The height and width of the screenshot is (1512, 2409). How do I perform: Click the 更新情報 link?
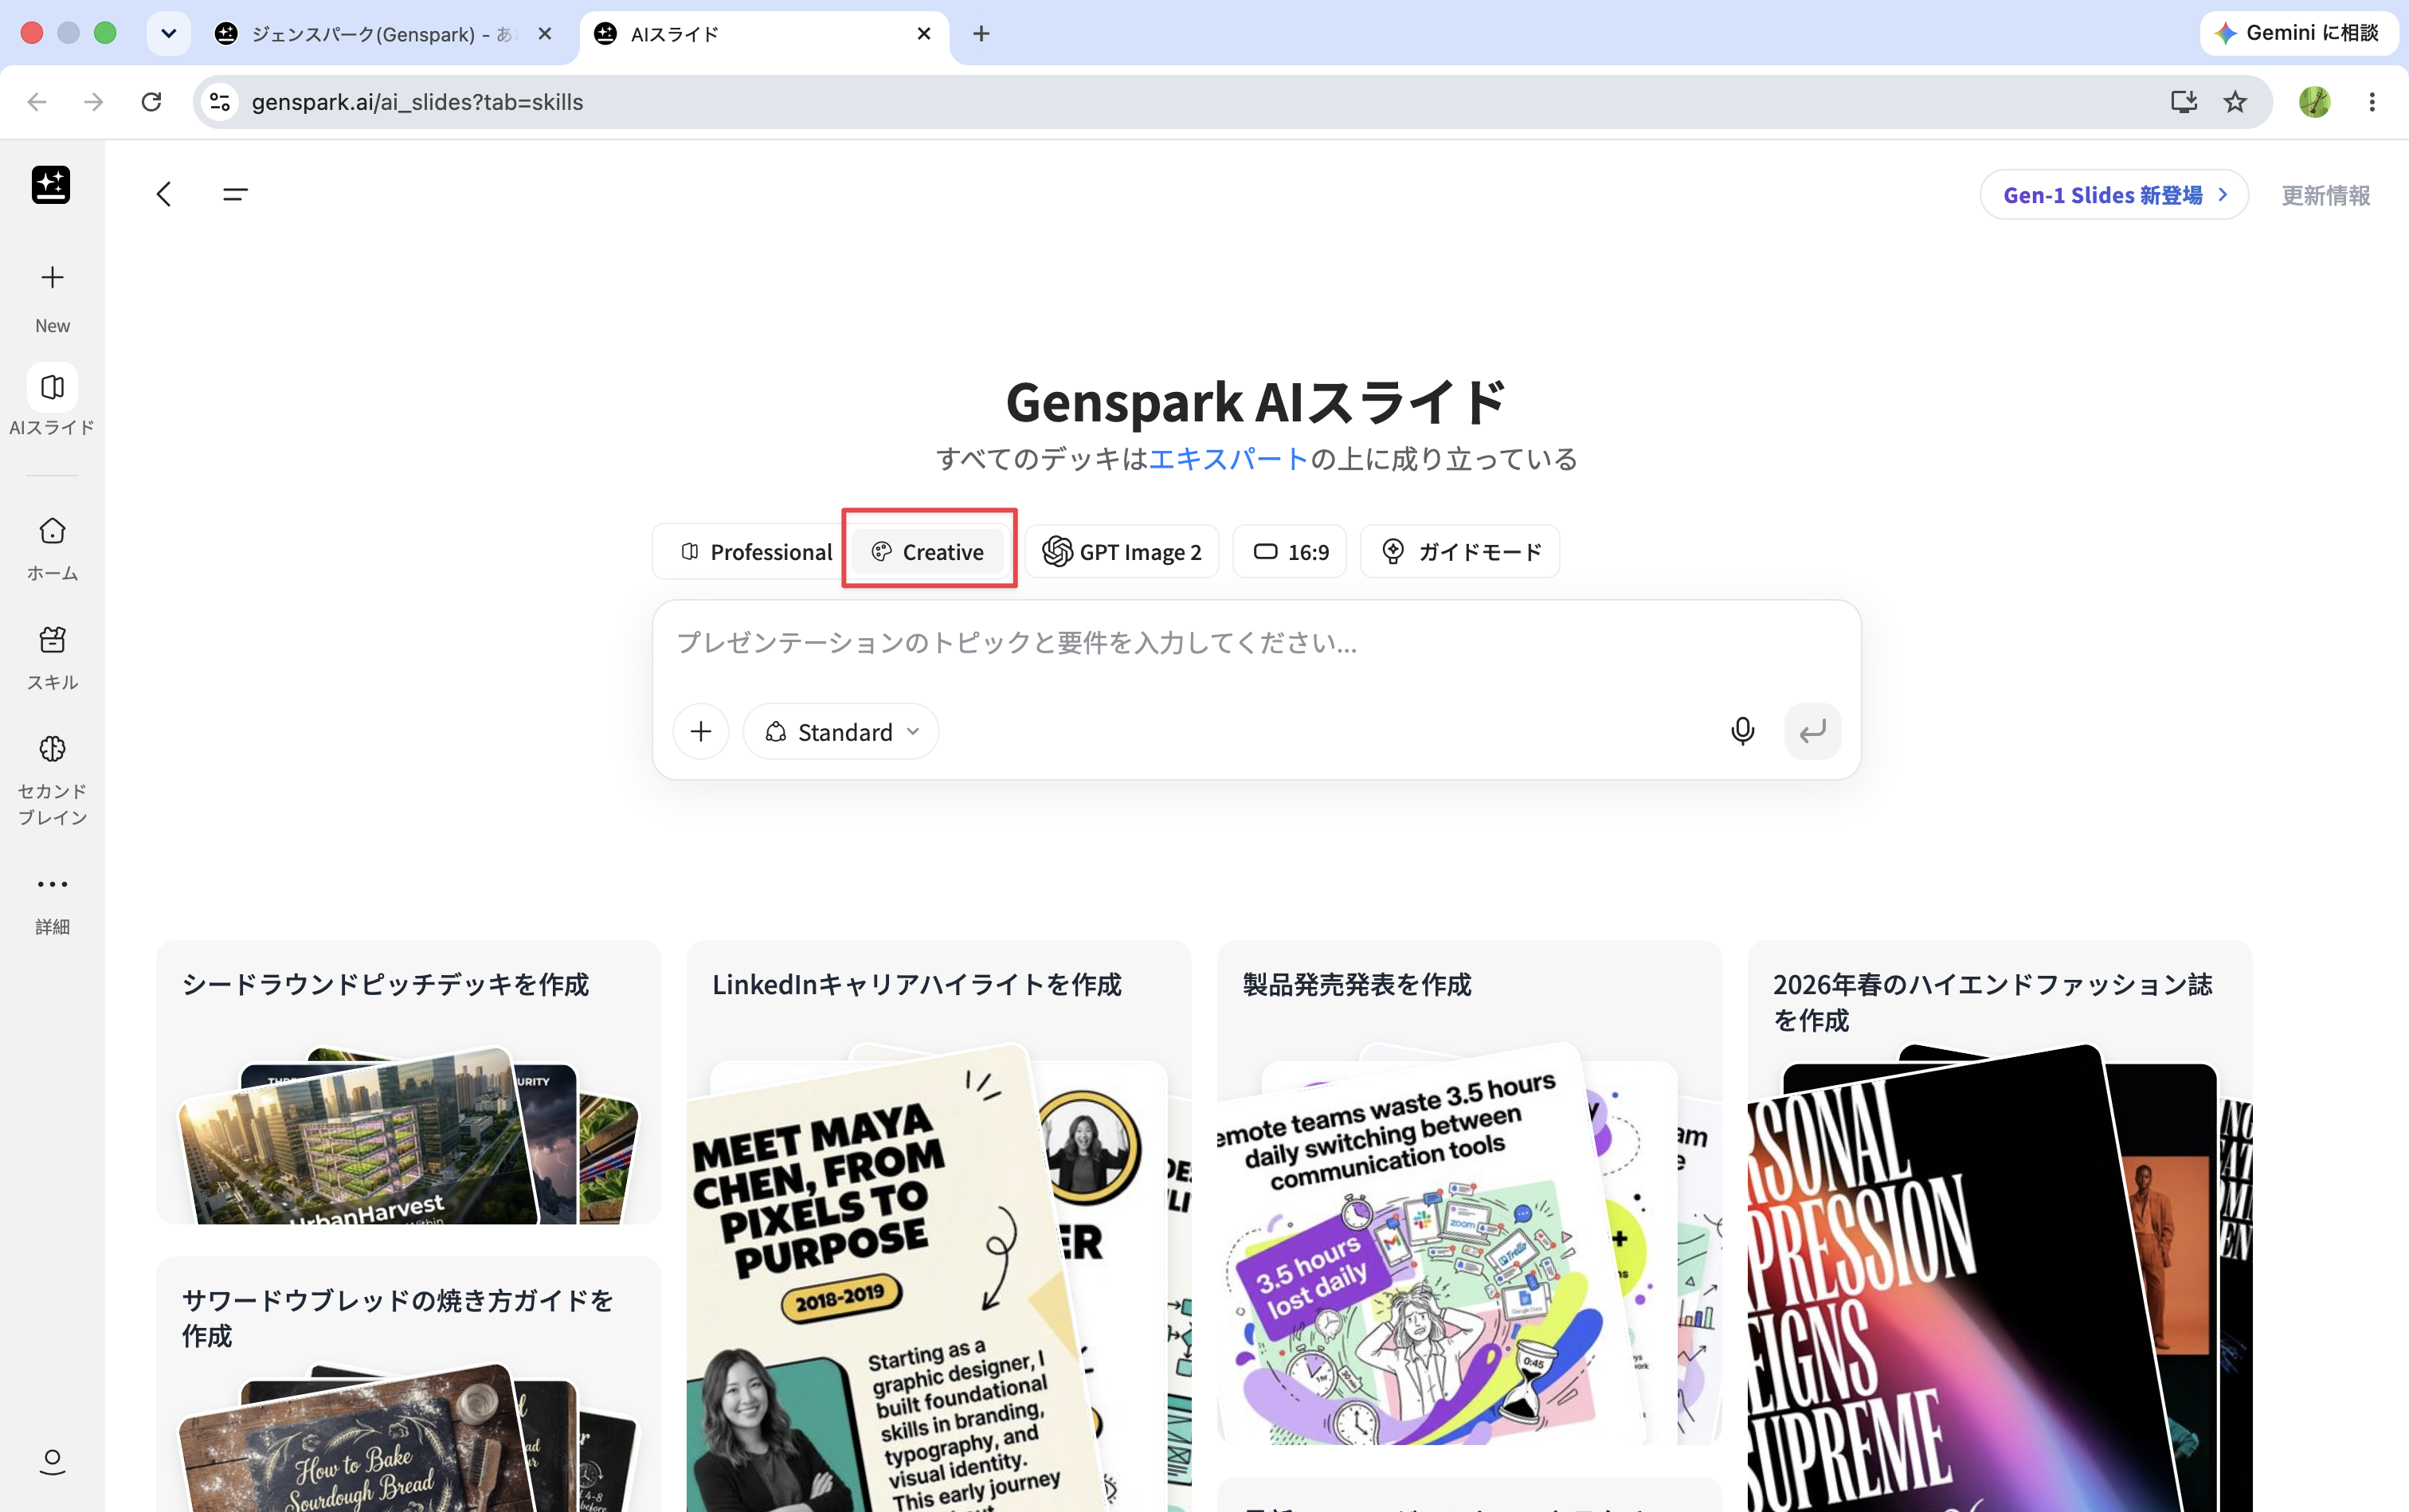2325,195
